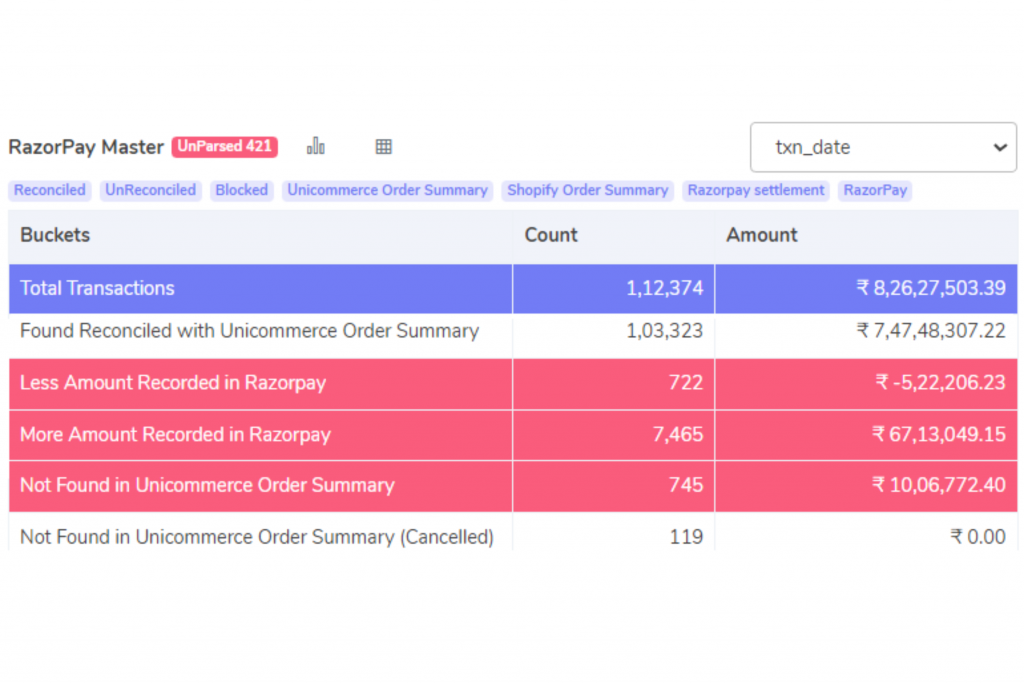Switch to the table grid view icon
Image resolution: width=1024 pixels, height=683 pixels.
click(x=383, y=147)
